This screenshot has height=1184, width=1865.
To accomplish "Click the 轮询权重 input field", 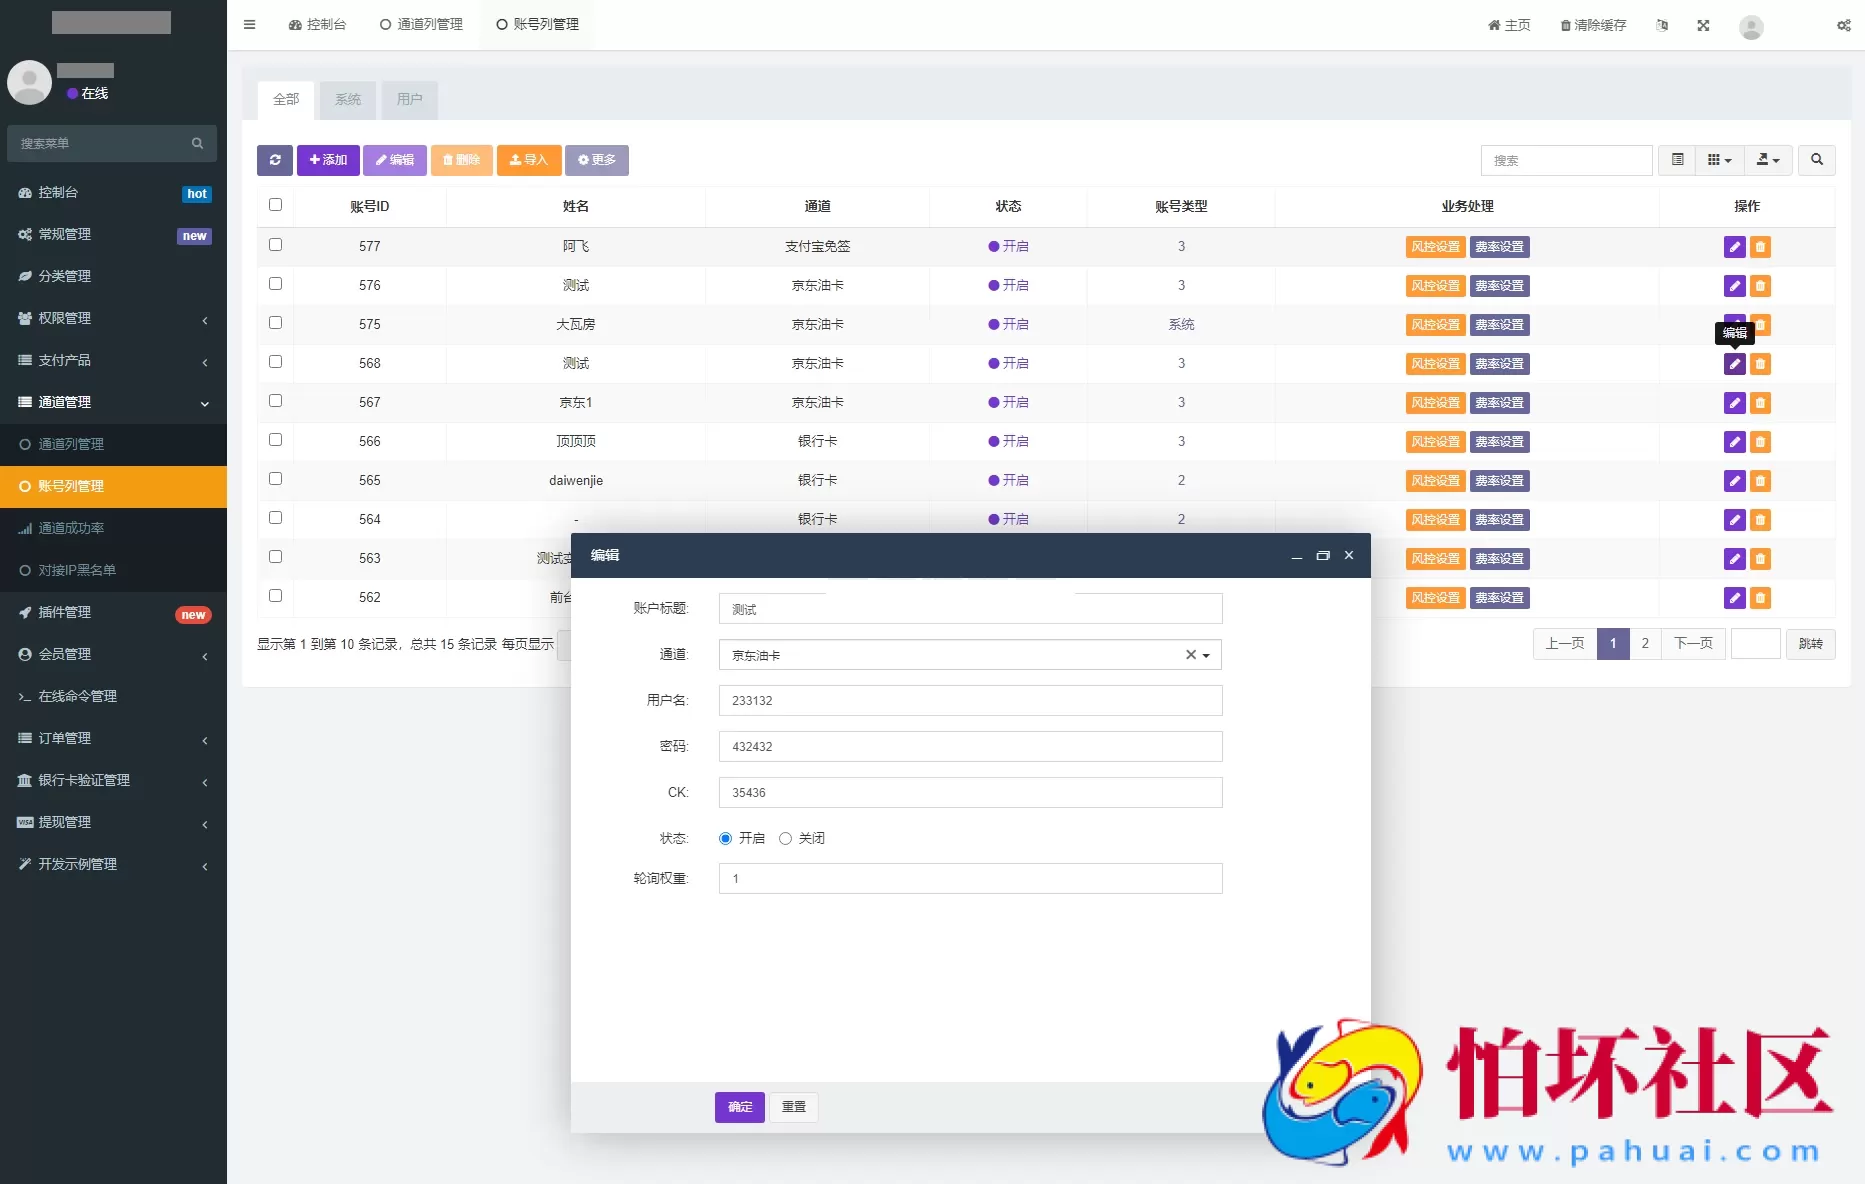I will (x=969, y=878).
